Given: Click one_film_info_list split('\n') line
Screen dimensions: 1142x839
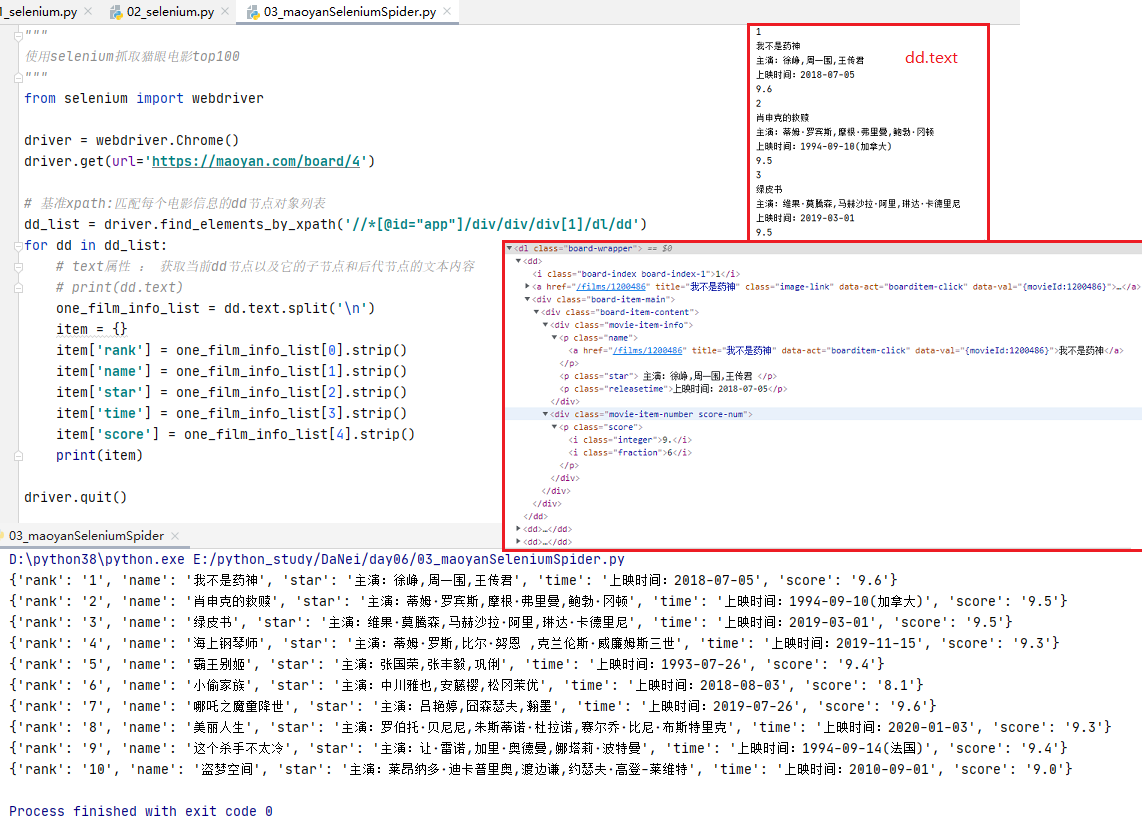Looking at the screenshot, I should click(216, 308).
